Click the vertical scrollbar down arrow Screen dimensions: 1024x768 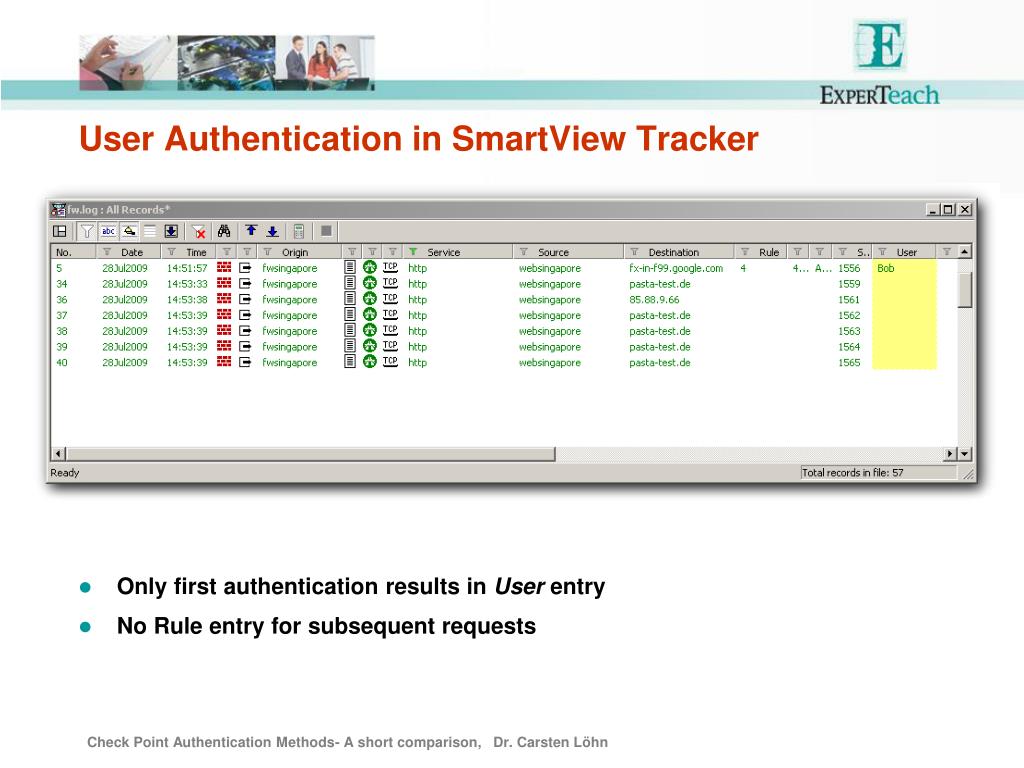(x=965, y=453)
